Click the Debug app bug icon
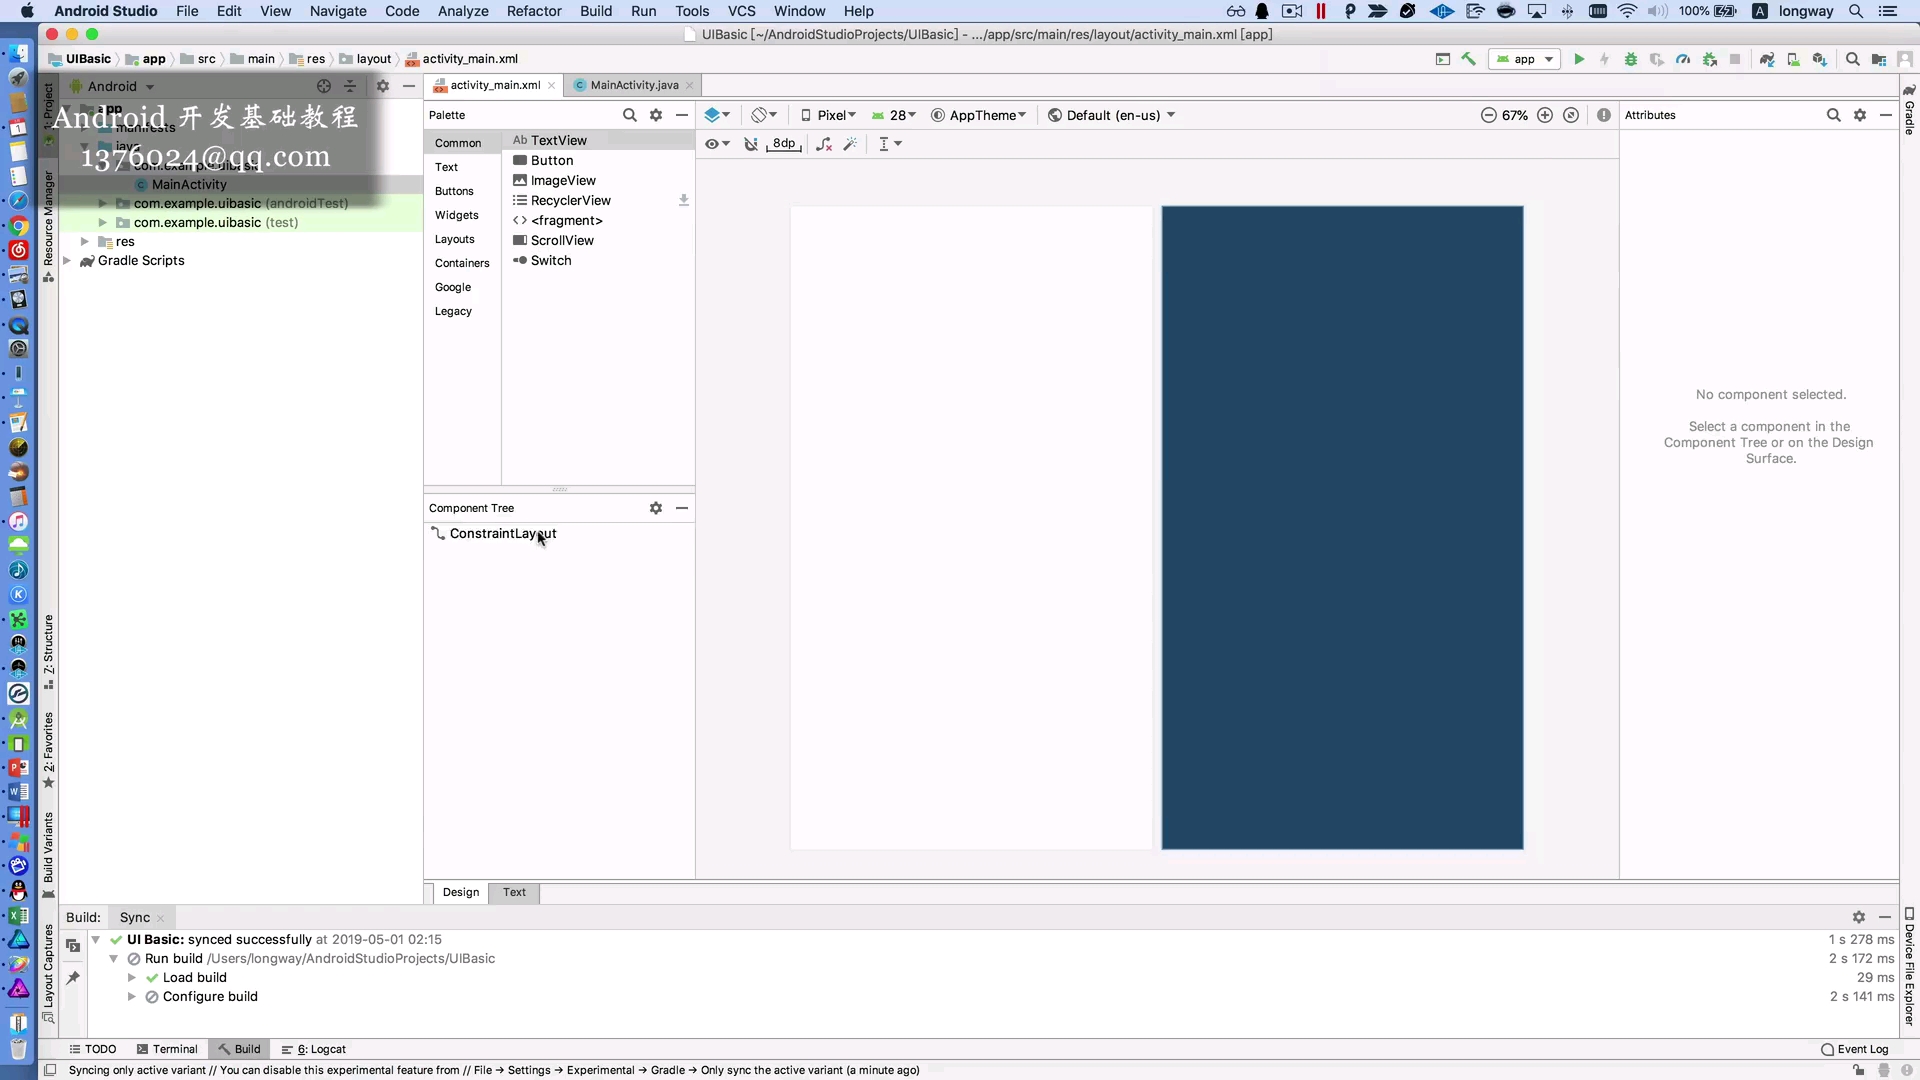Image resolution: width=1920 pixels, height=1080 pixels. click(1631, 60)
